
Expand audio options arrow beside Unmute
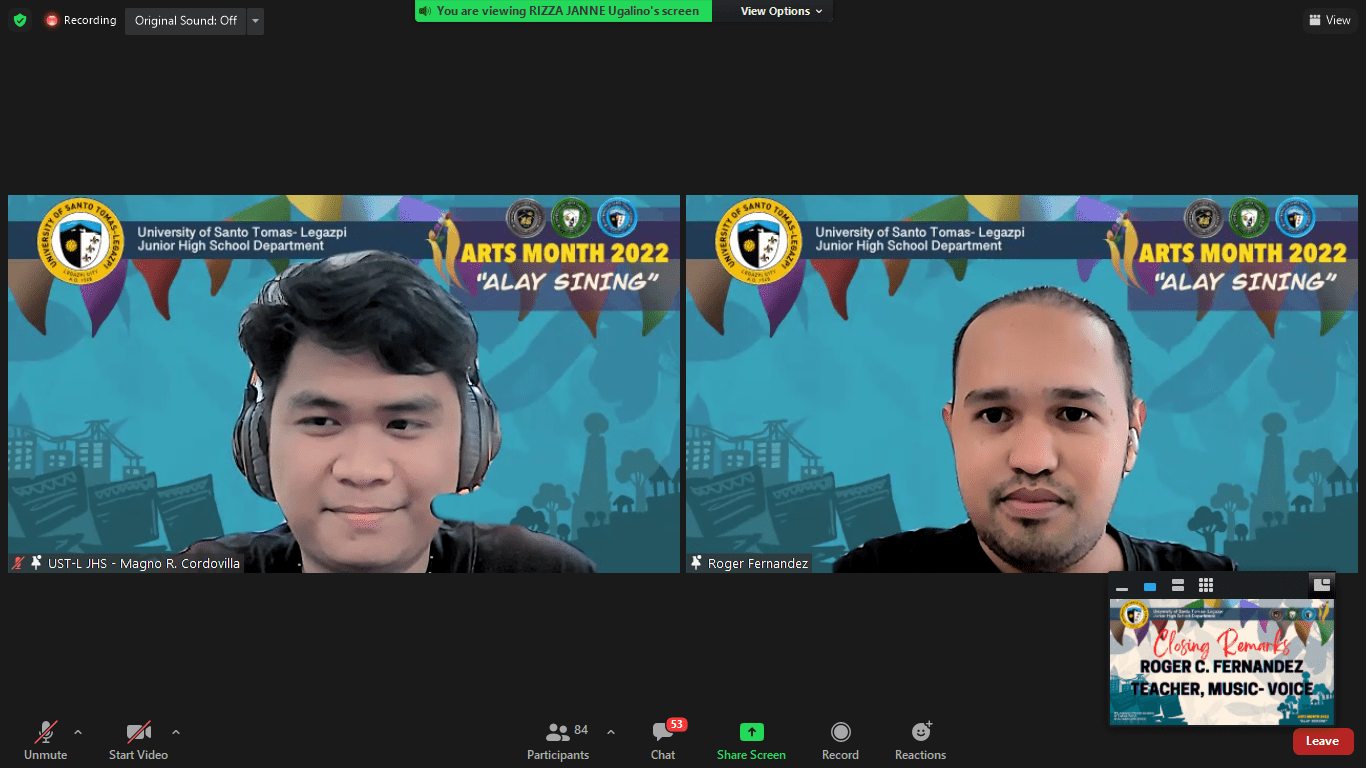(x=78, y=732)
